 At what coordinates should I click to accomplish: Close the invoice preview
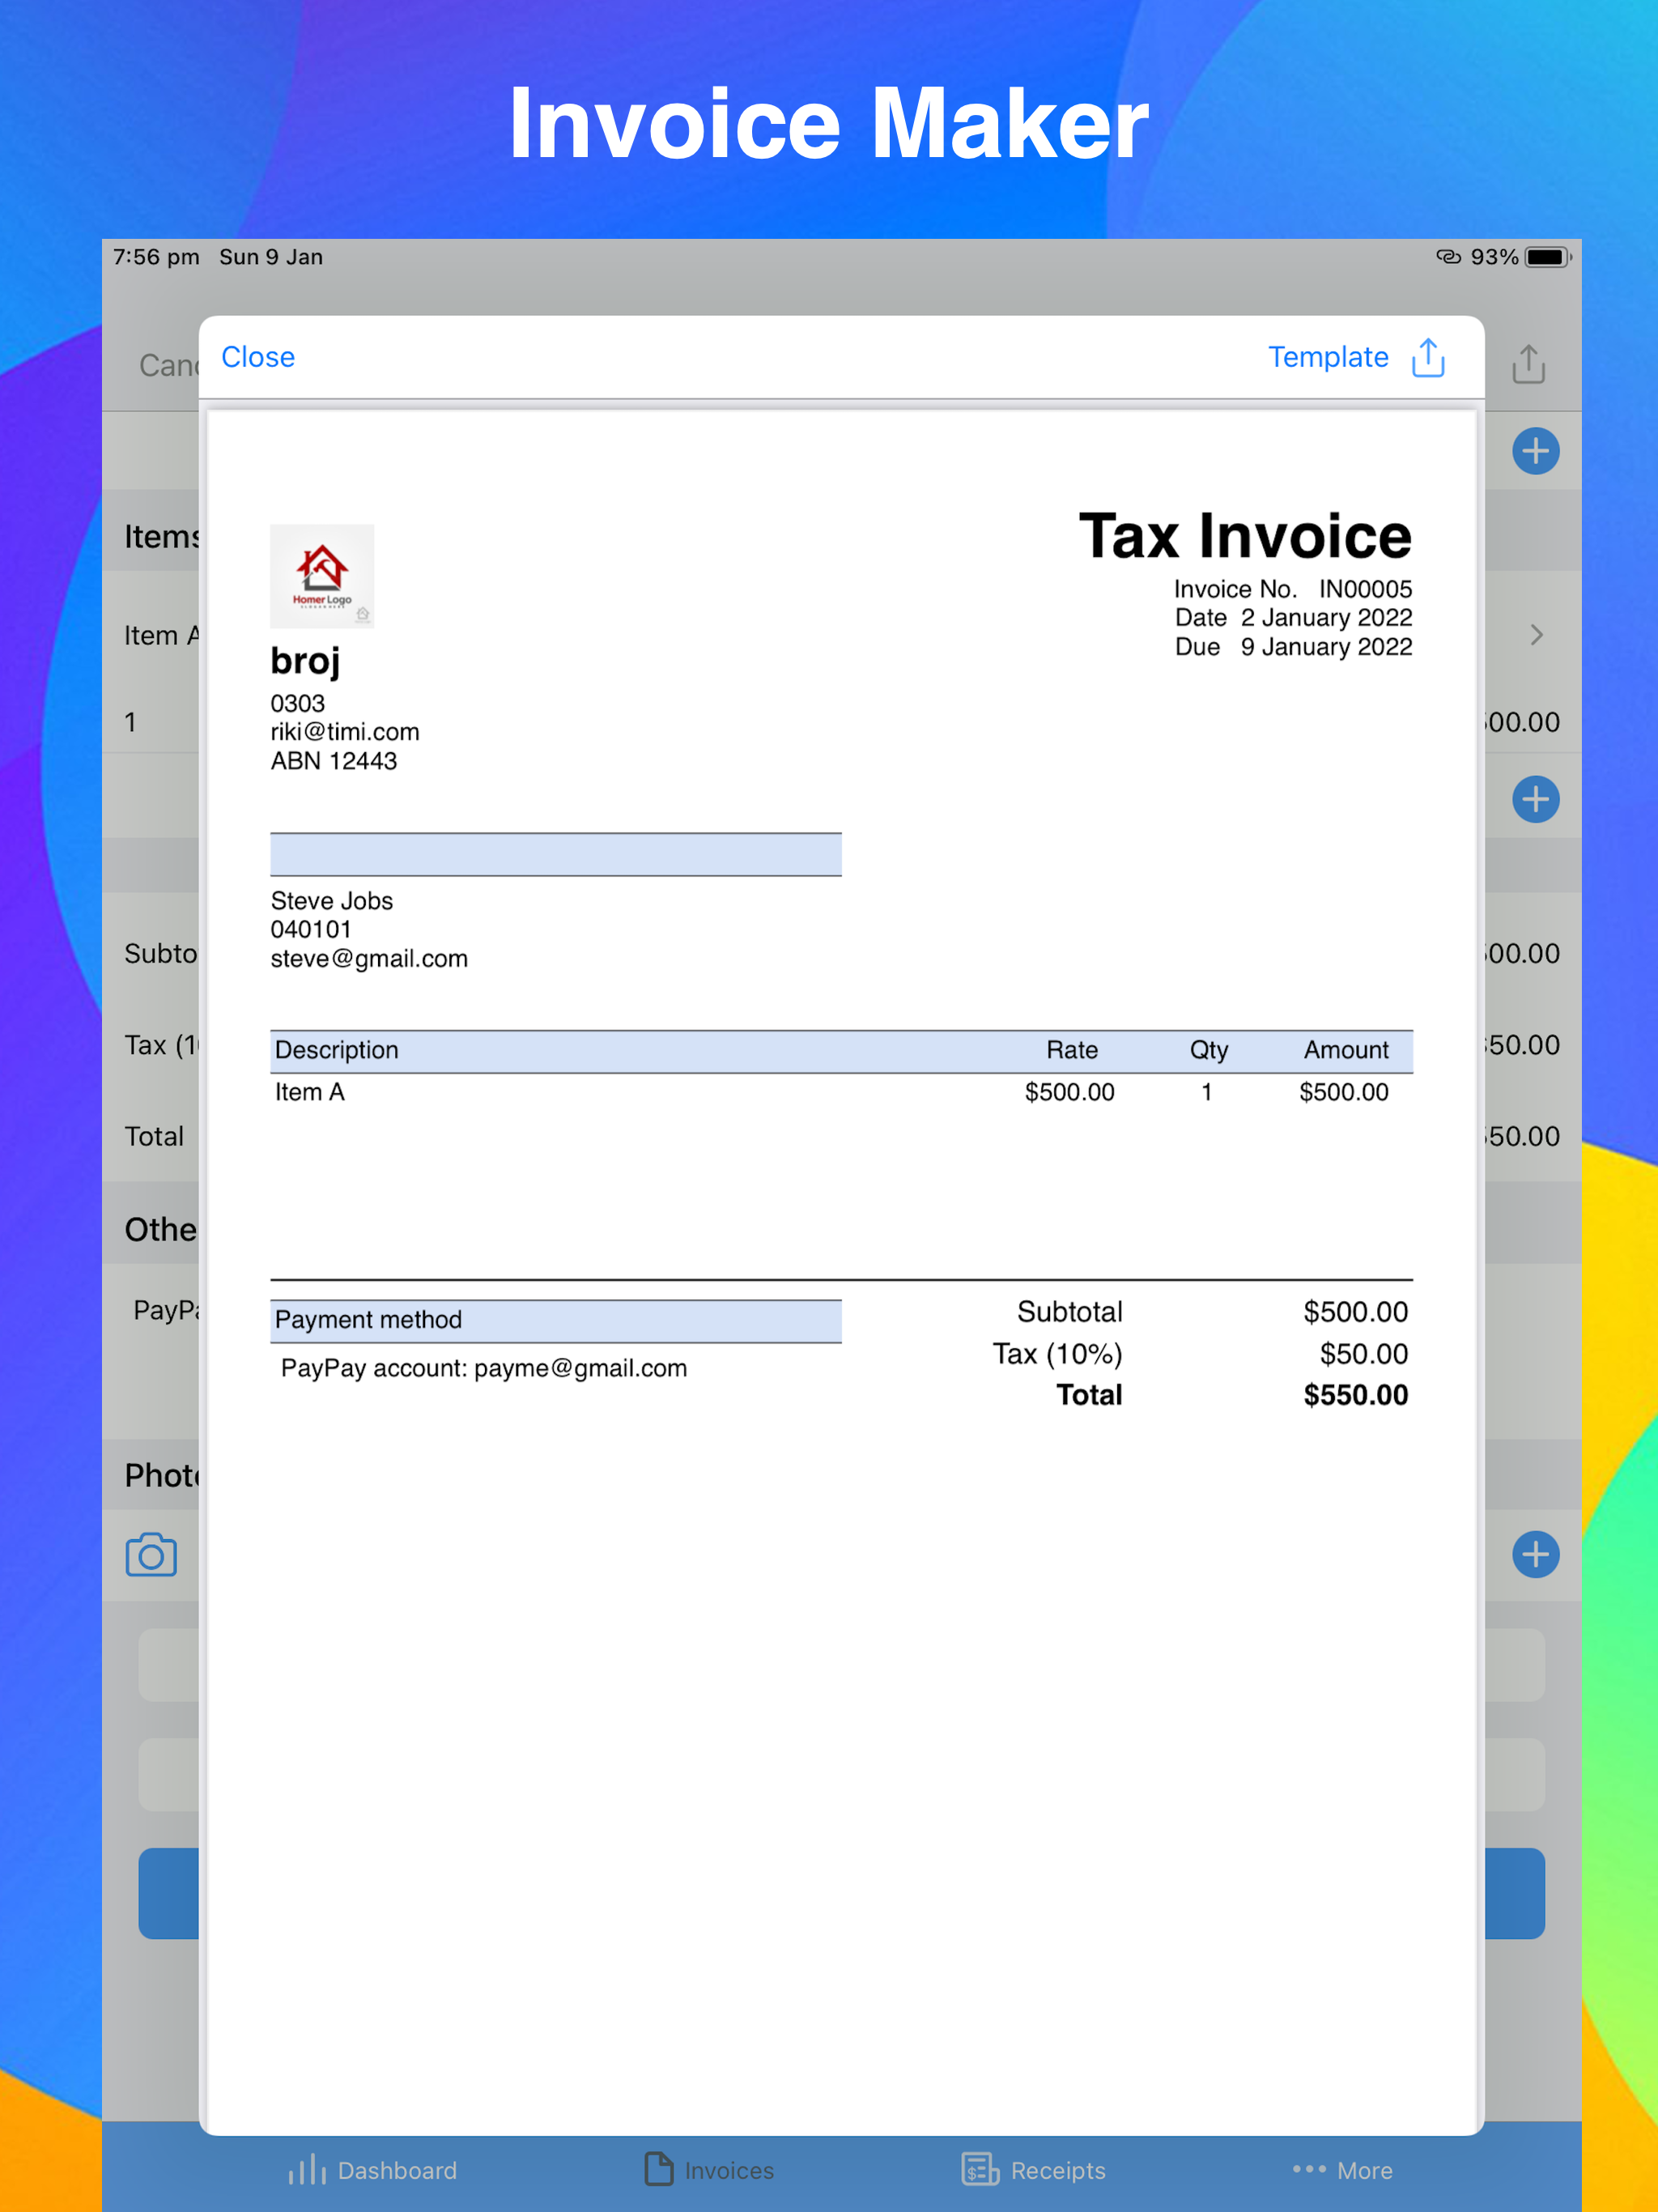[x=258, y=357]
